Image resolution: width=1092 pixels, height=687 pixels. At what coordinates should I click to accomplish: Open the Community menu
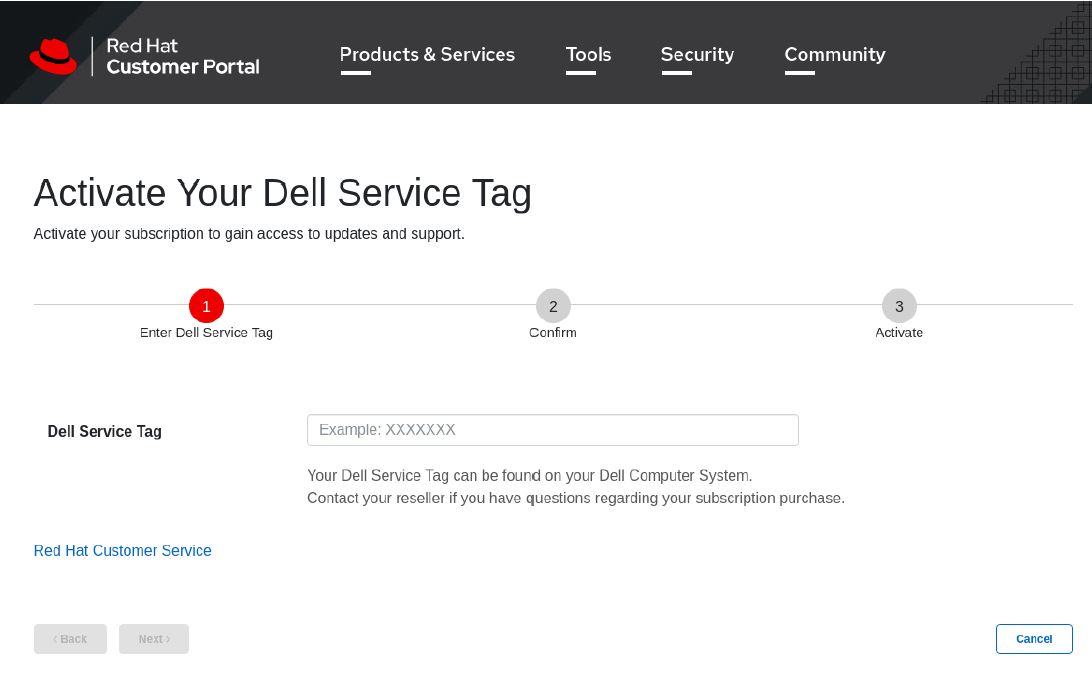[835, 55]
